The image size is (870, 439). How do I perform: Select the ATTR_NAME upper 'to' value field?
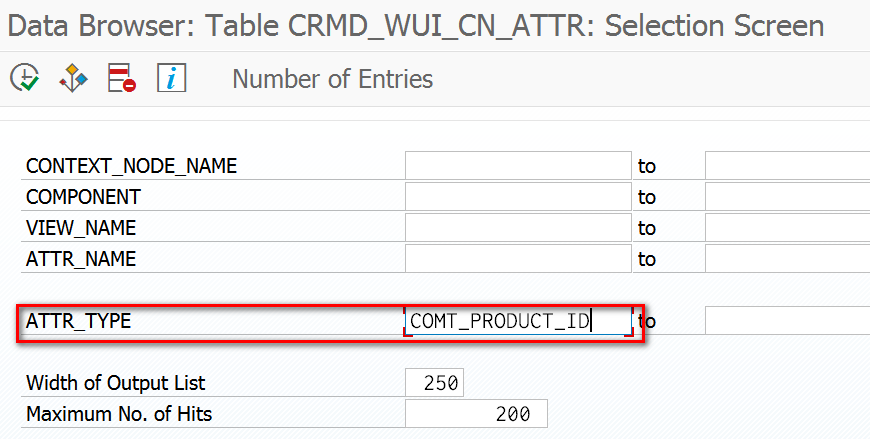tap(787, 259)
